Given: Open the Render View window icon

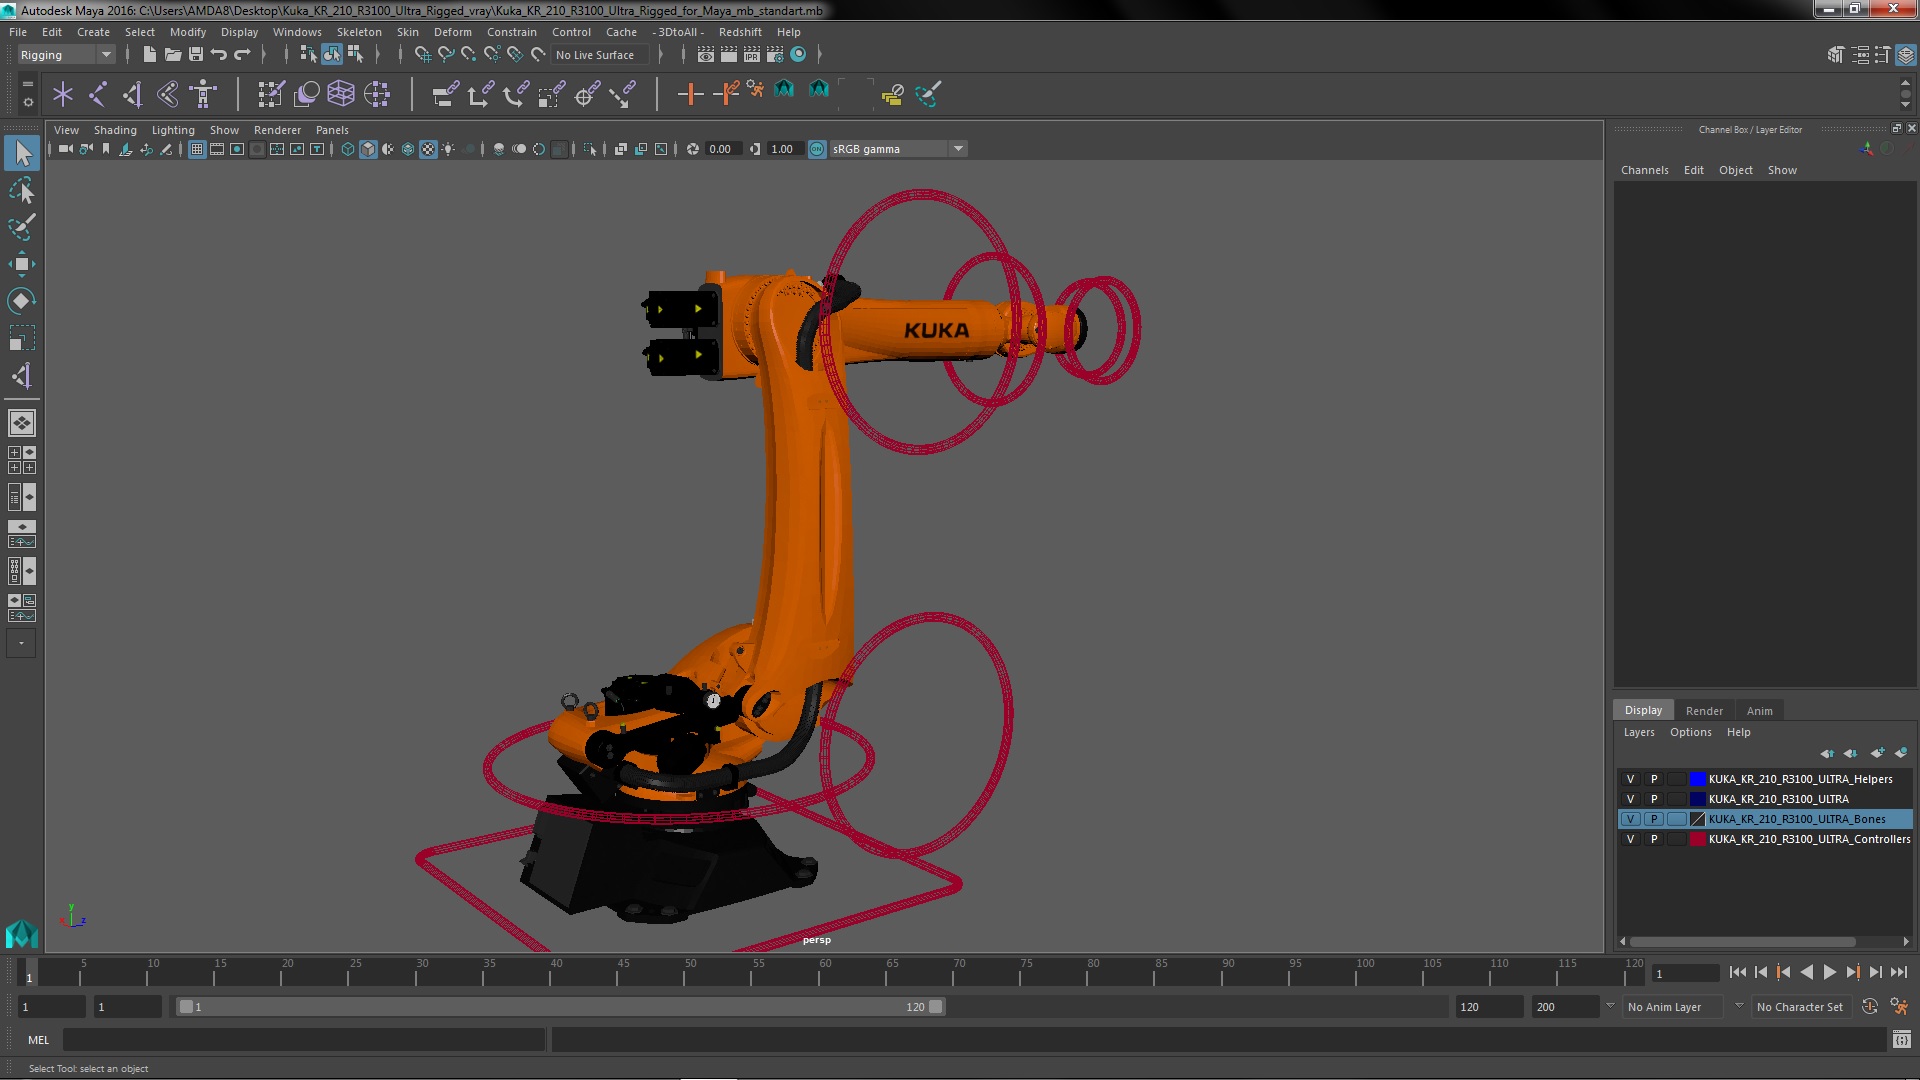Looking at the screenshot, I should [x=706, y=55].
